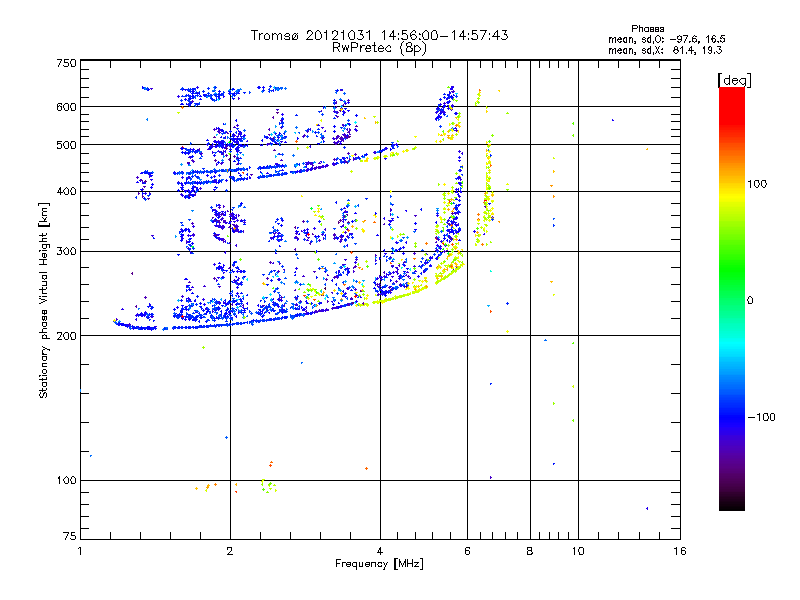Click x-axis tick label '4'
800x600 pixels.
tap(380, 551)
